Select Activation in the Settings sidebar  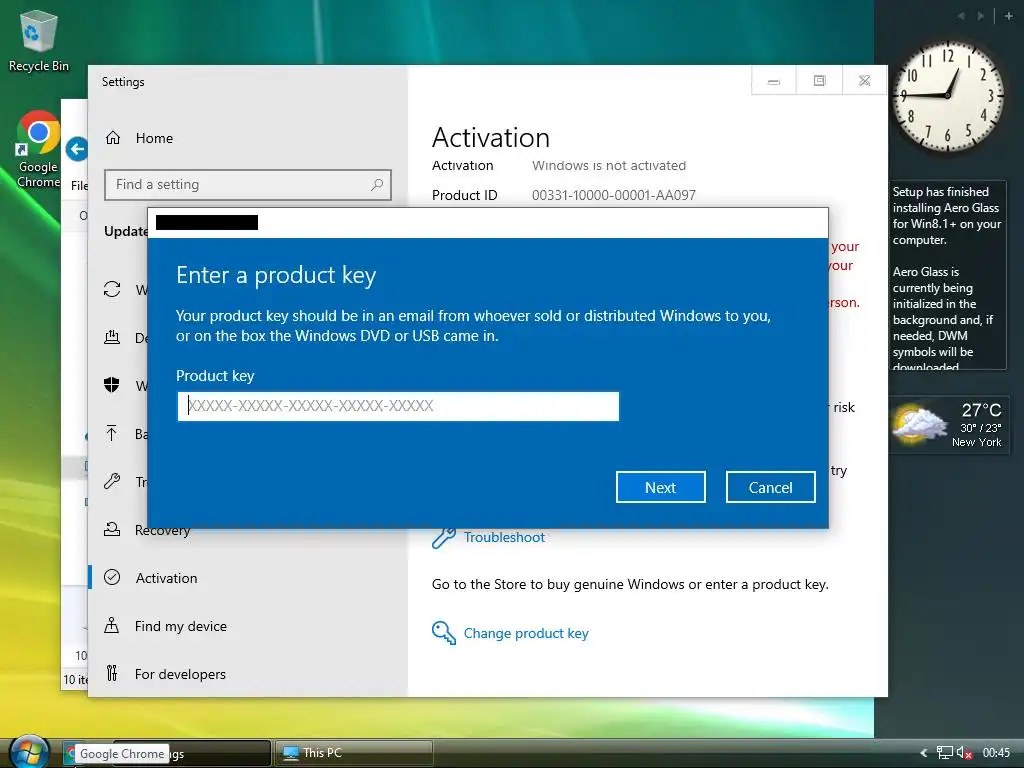point(167,578)
